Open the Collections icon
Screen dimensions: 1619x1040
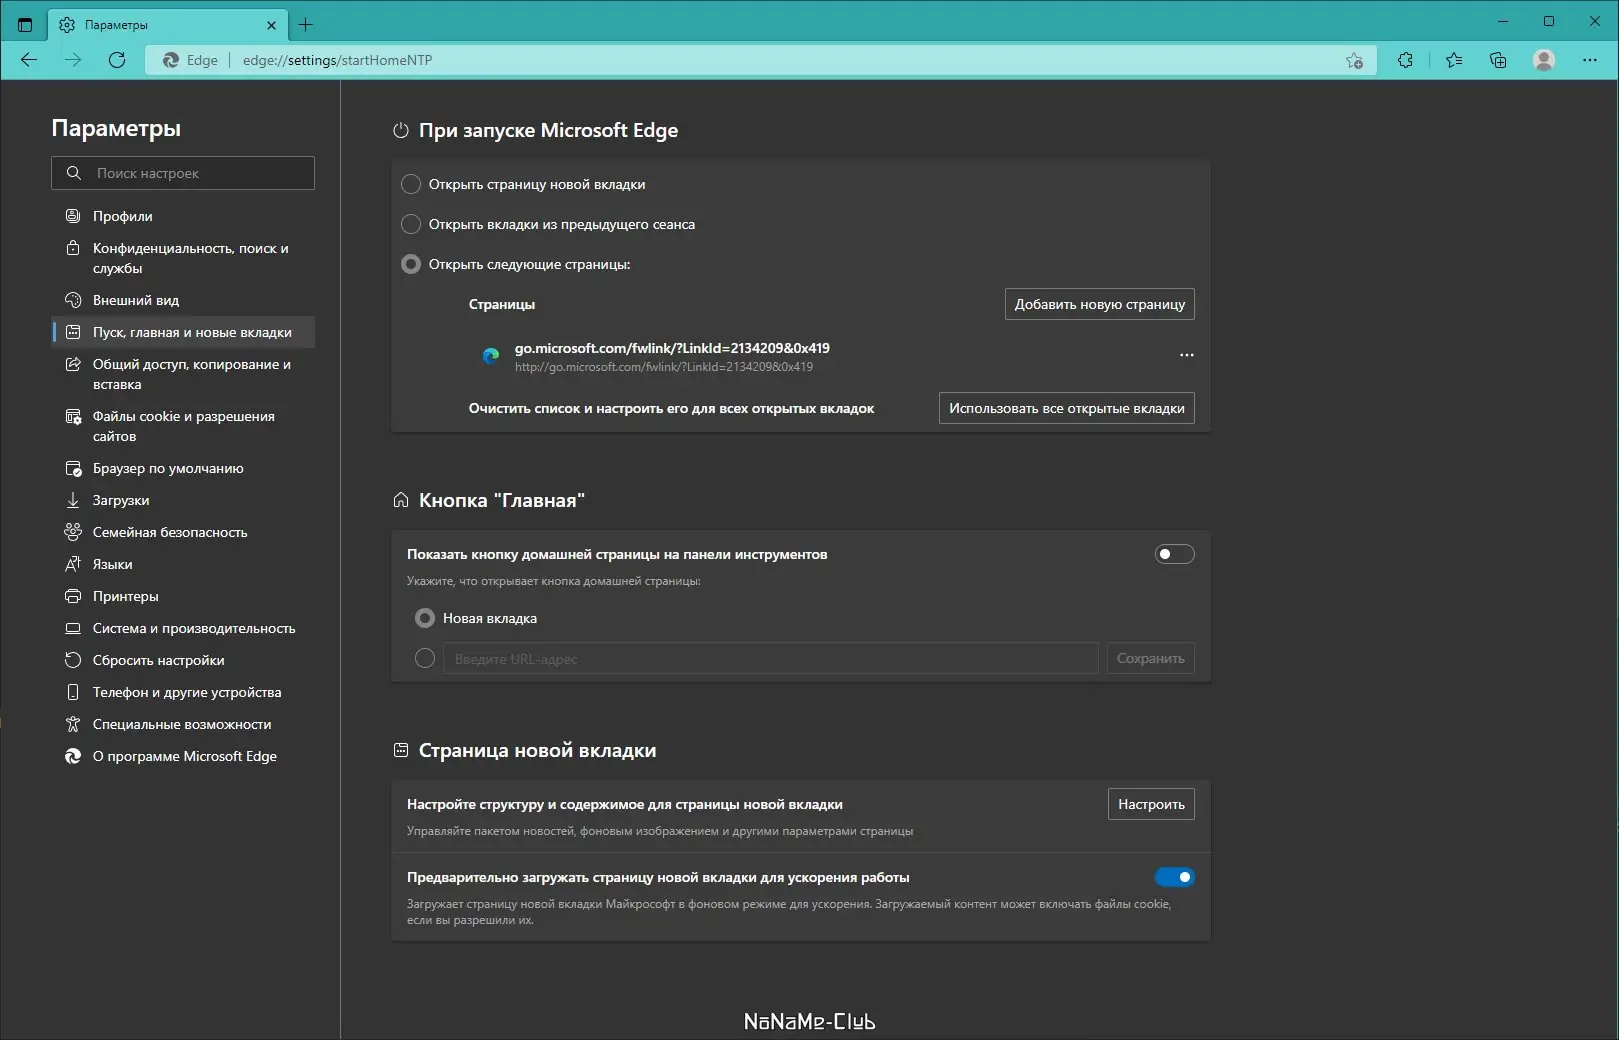[1498, 60]
